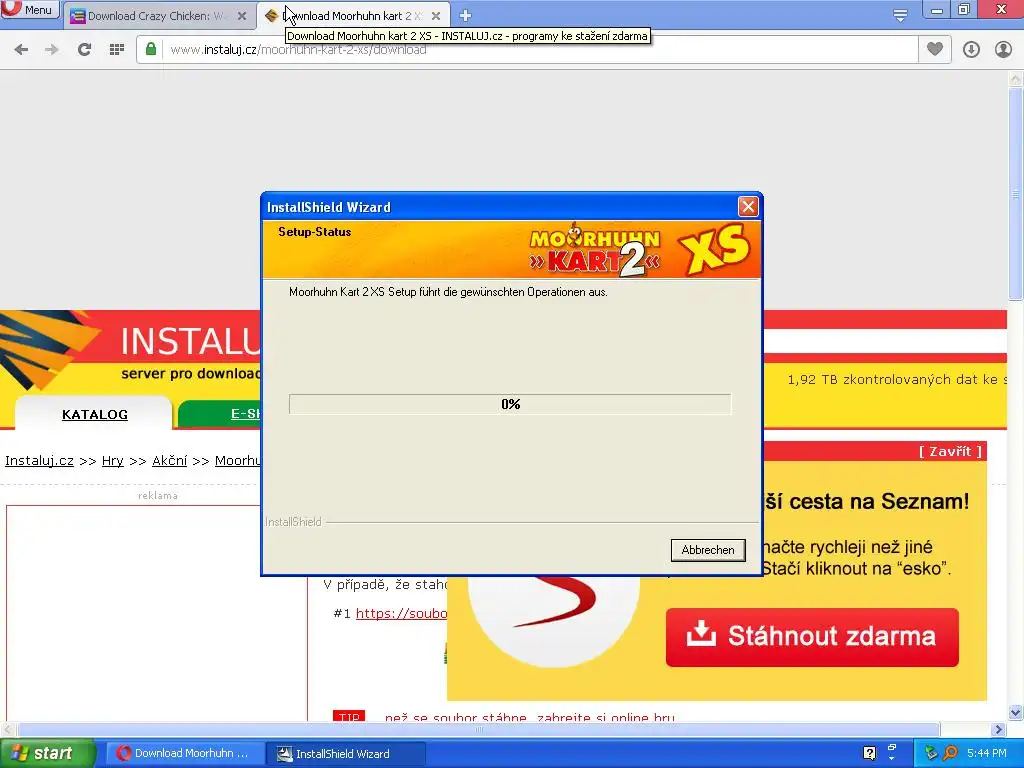The width and height of the screenshot is (1024, 768).
Task: Open the downloads icon in Opera toolbar
Action: point(971,50)
